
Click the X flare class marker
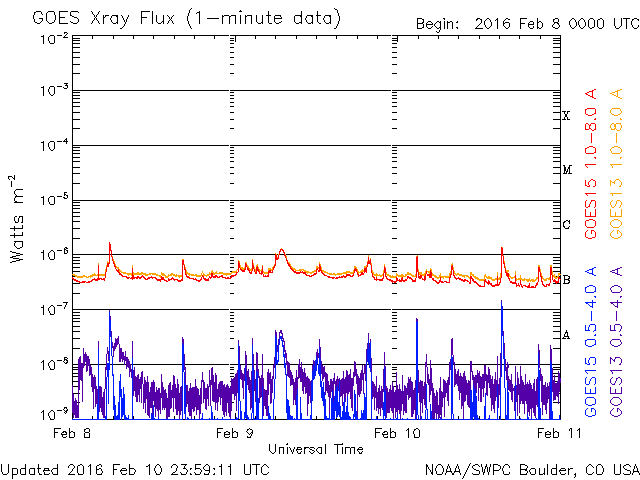(x=566, y=116)
